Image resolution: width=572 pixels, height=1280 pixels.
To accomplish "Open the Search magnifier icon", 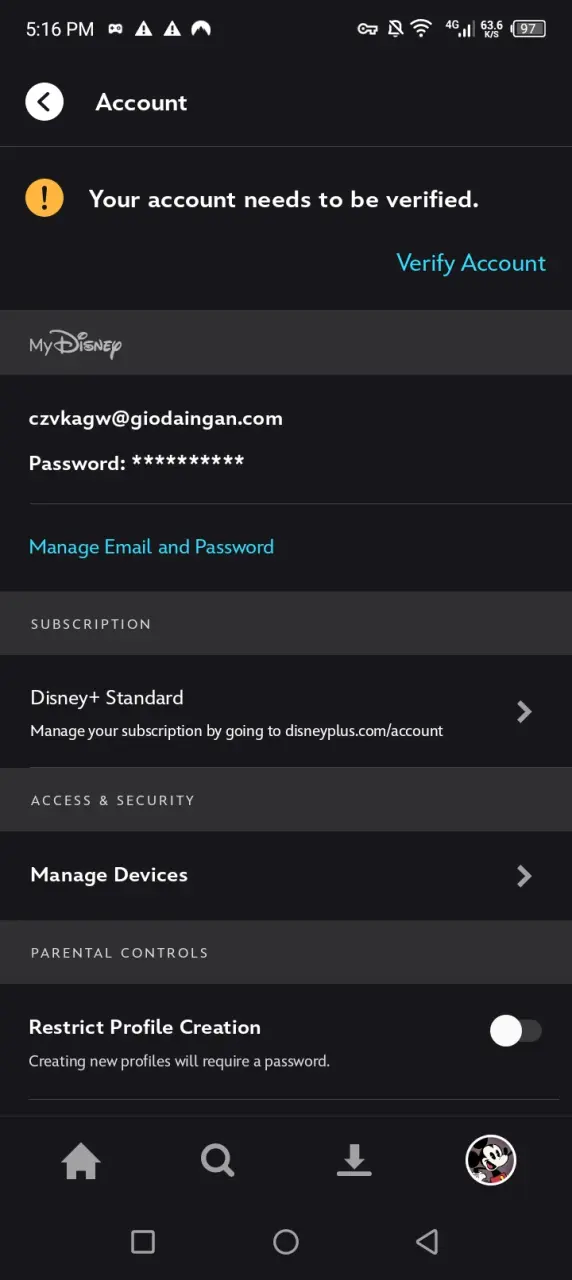I will click(x=217, y=1161).
